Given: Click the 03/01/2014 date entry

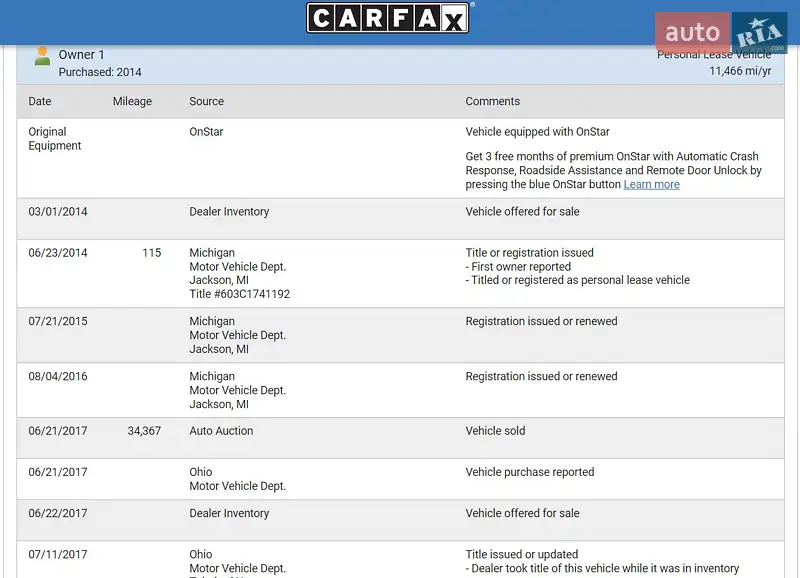Looking at the screenshot, I should click(57, 212).
